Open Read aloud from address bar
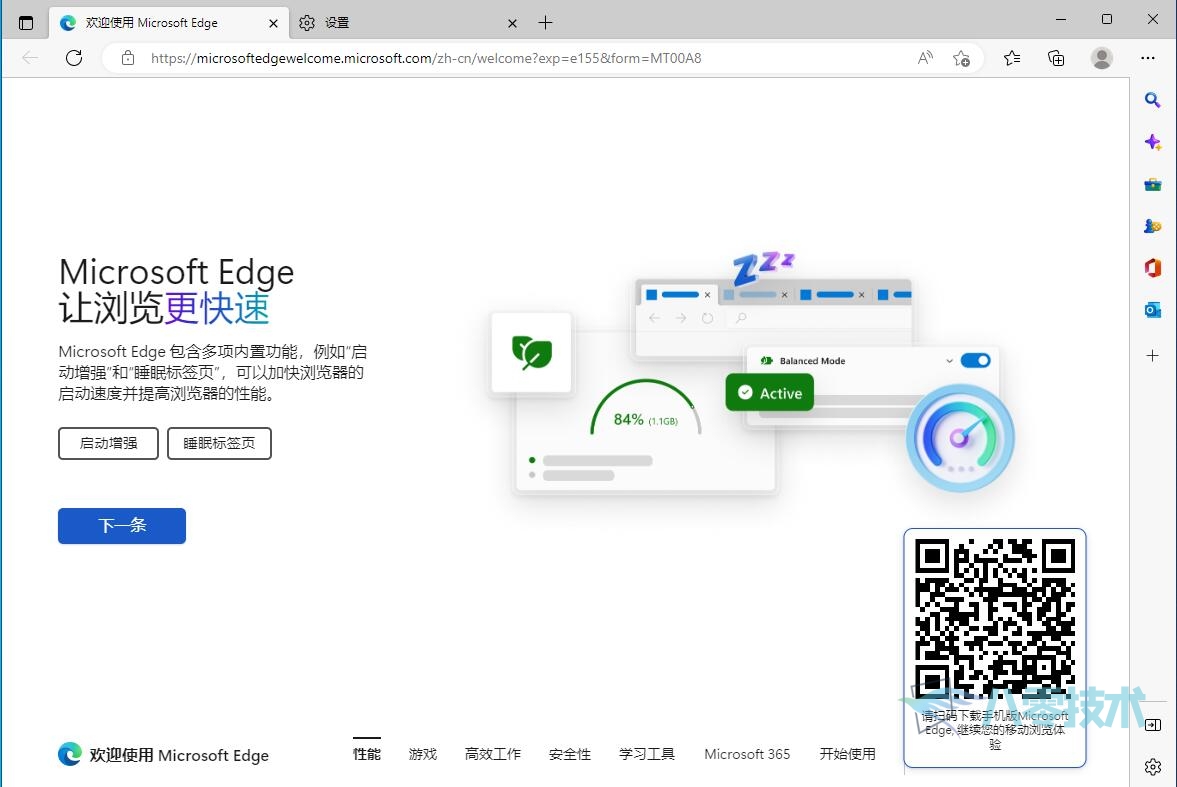 926,58
